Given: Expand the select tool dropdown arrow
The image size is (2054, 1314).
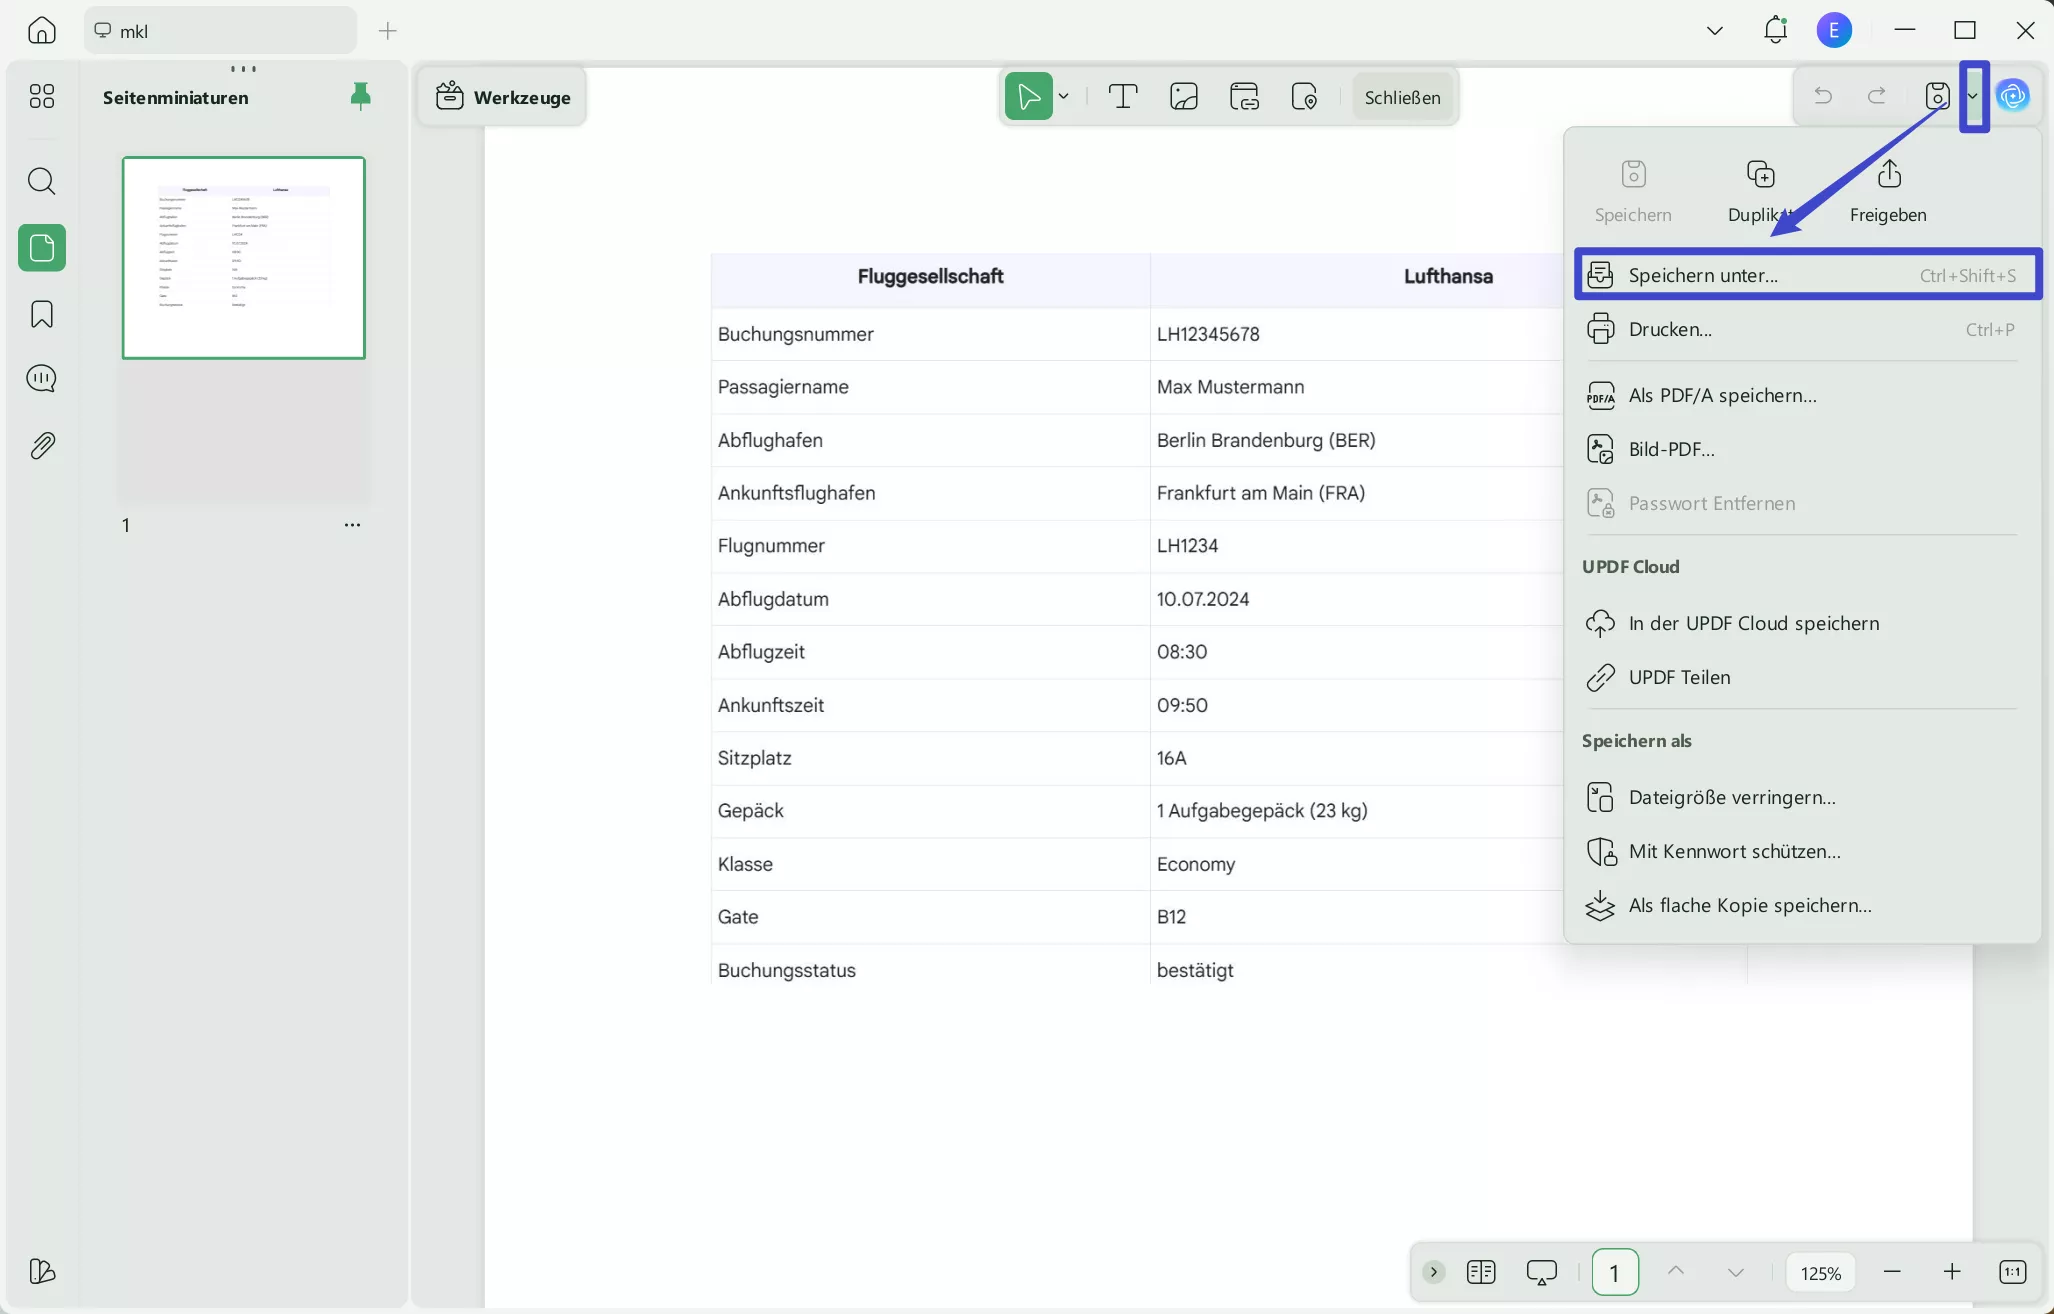Looking at the screenshot, I should (x=1064, y=97).
